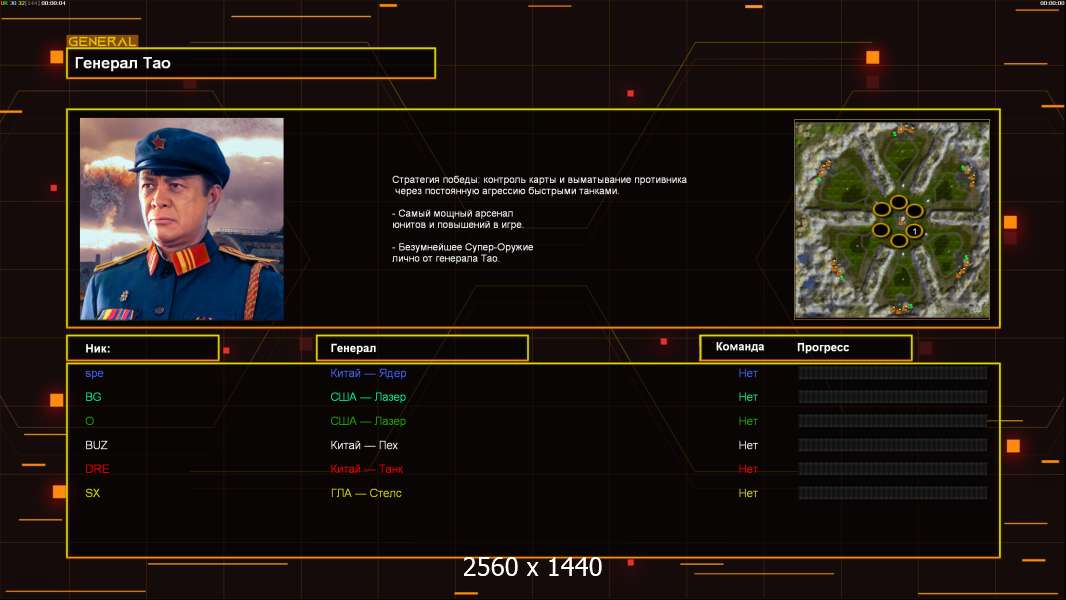Click the "Генерал" column header

pyautogui.click(x=422, y=348)
